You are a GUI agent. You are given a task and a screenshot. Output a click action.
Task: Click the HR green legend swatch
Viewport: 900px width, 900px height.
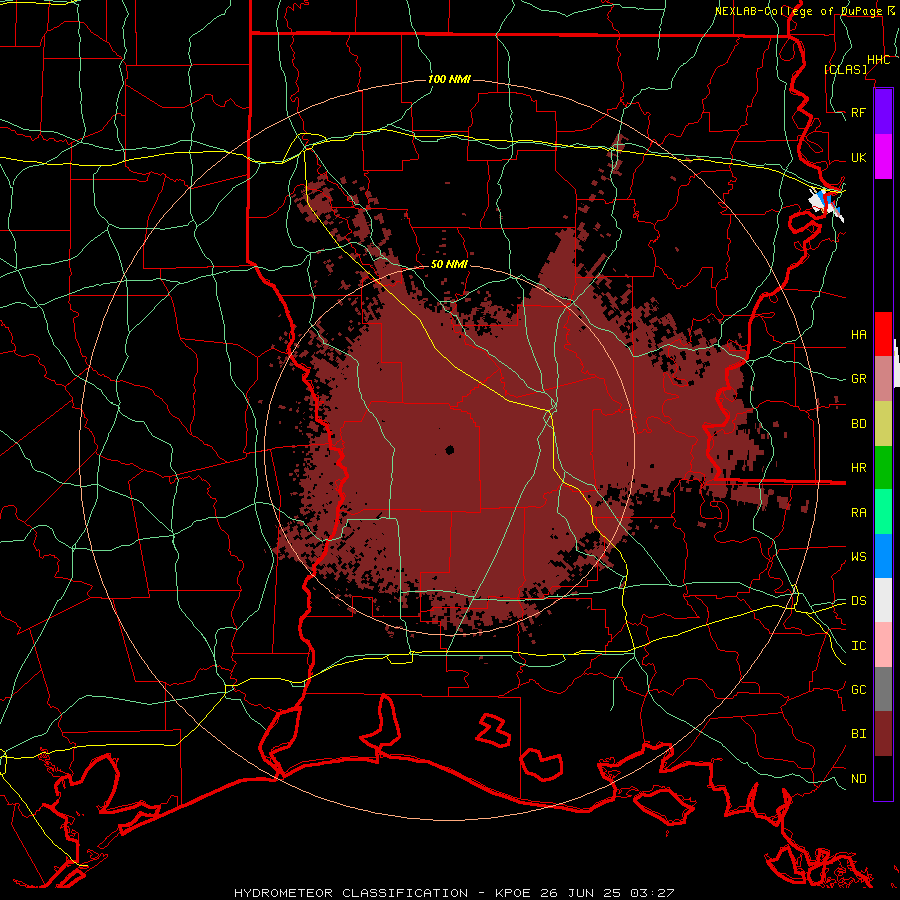pyautogui.click(x=883, y=468)
